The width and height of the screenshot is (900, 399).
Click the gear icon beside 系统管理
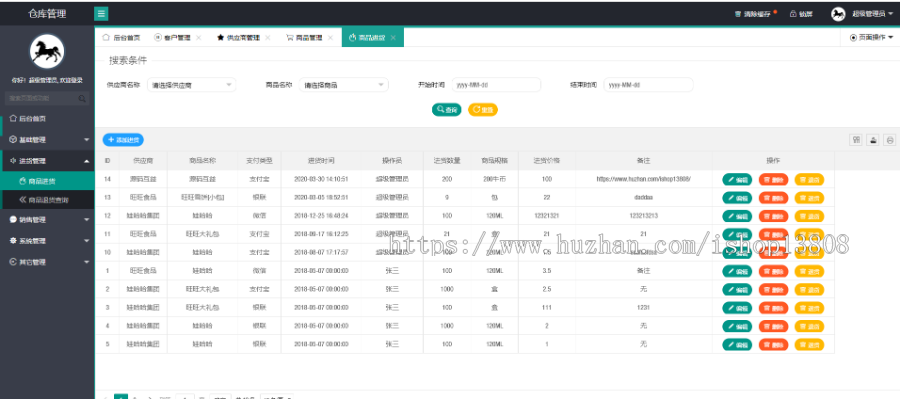pyautogui.click(x=13, y=241)
